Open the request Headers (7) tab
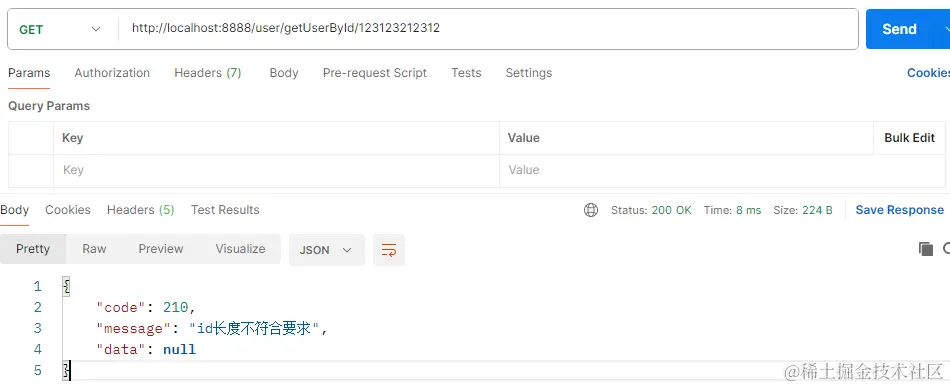The width and height of the screenshot is (950, 388). click(208, 73)
